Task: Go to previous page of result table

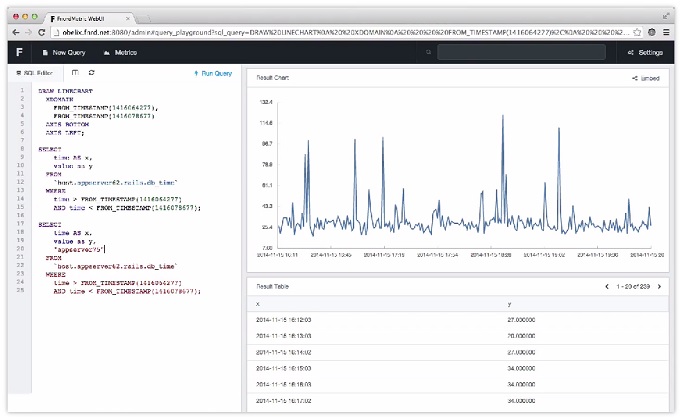Action: [x=607, y=286]
